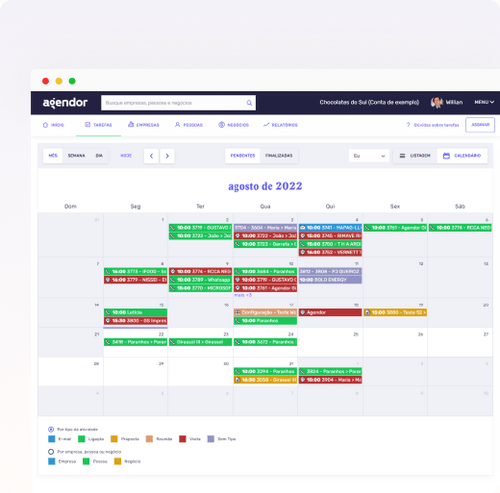Open the Início tab

coord(53,125)
